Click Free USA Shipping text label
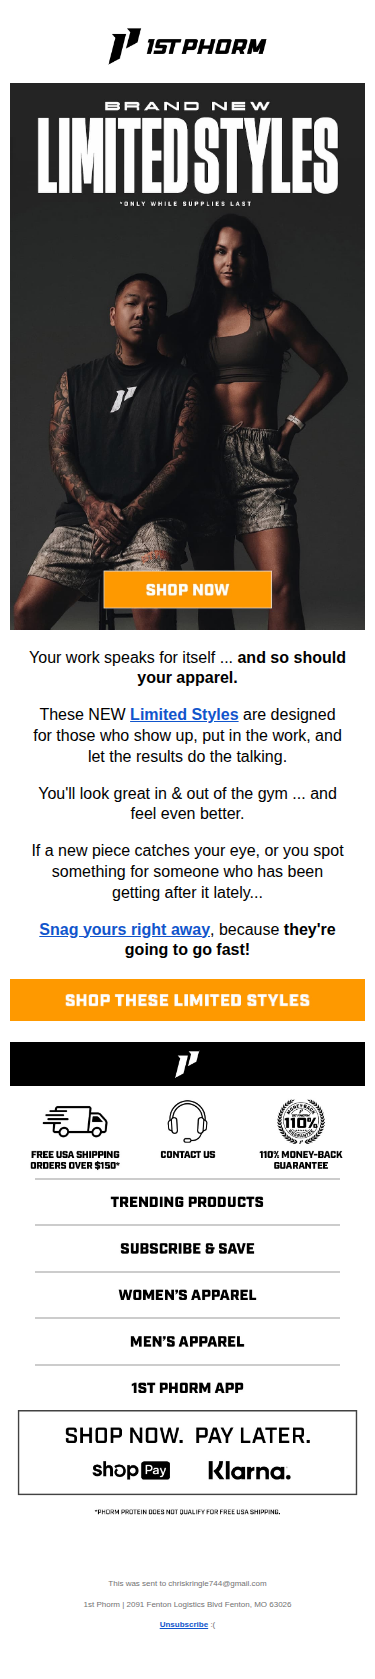 [75, 1160]
